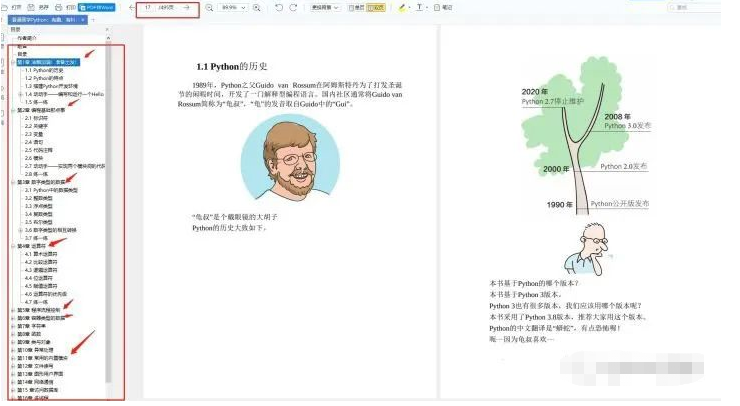Select highlighted 第1章 chapter entry

click(x=47, y=62)
